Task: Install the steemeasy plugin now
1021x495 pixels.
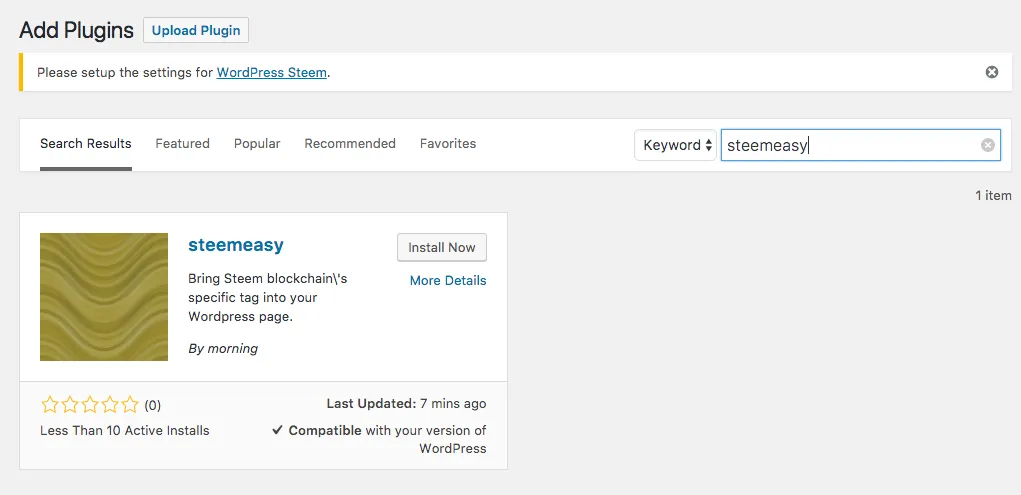Action: pos(441,248)
